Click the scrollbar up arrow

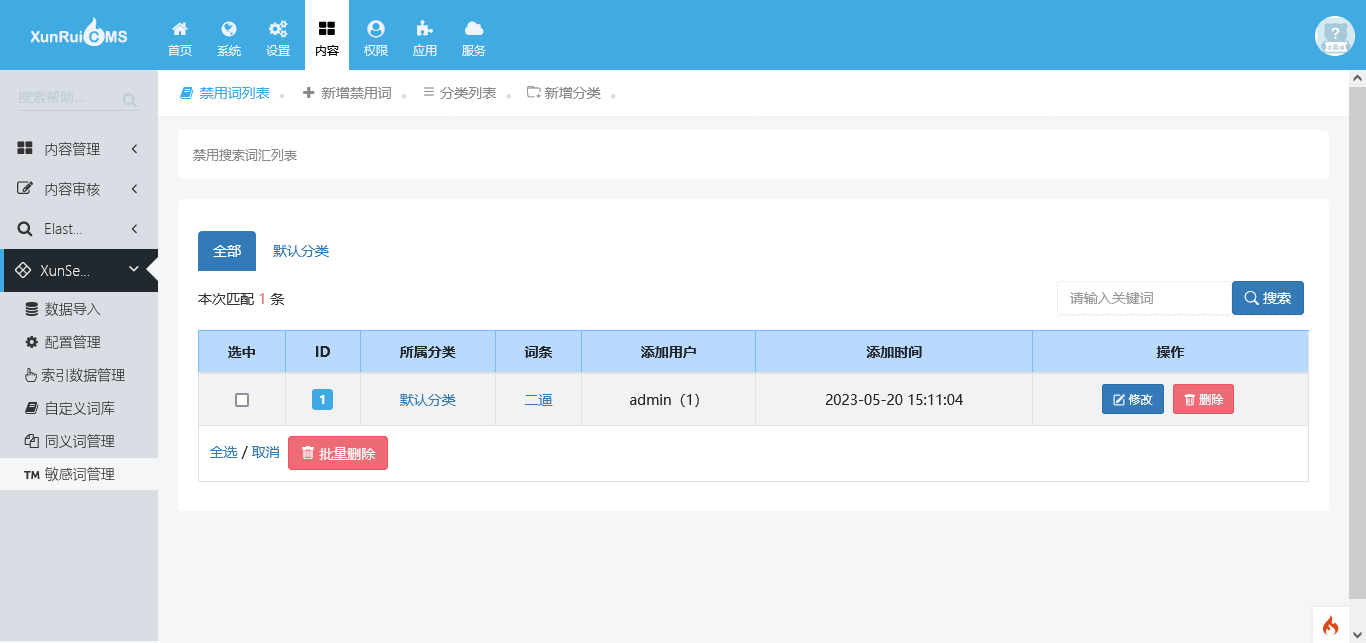(x=1357, y=77)
